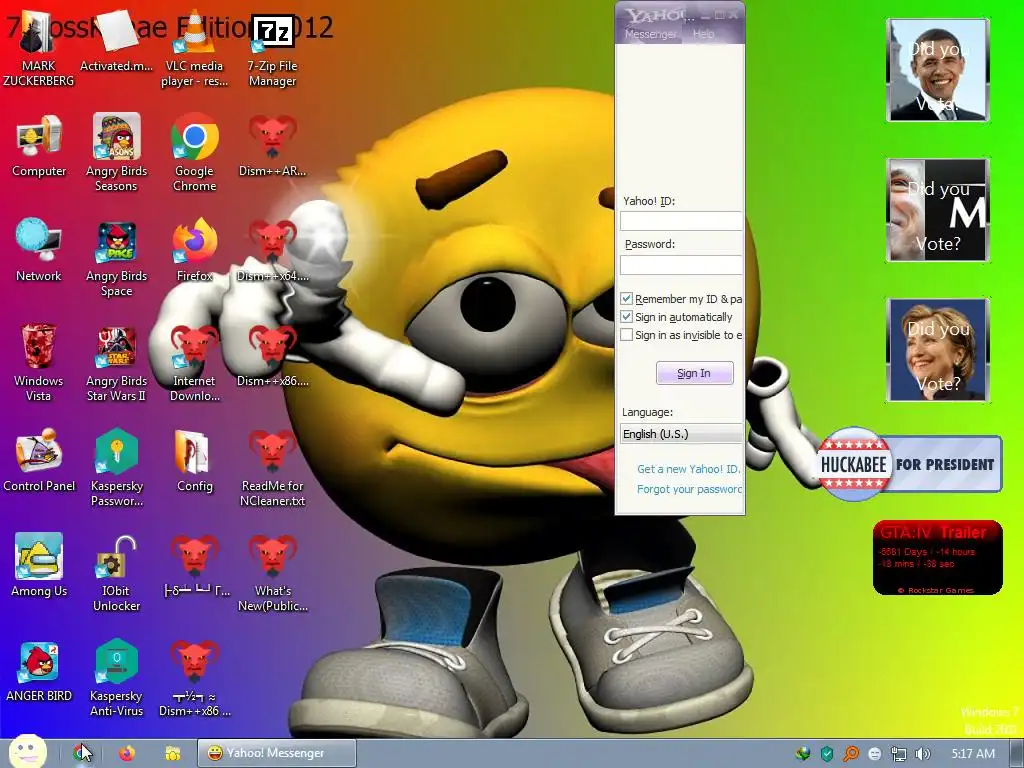Viewport: 1024px width, 768px height.
Task: Launch IObit Unlocker
Action: coord(116,573)
